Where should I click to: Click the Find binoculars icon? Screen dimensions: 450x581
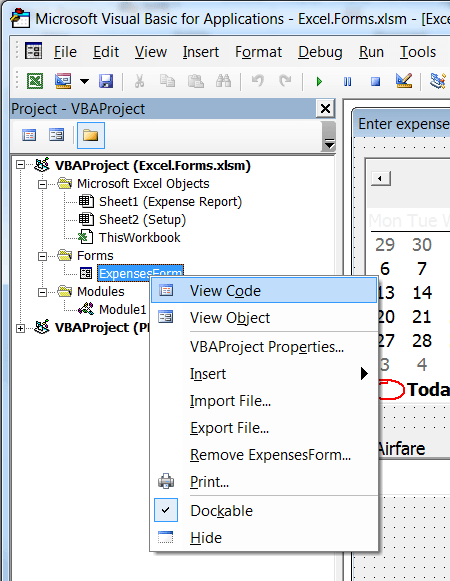(224, 81)
